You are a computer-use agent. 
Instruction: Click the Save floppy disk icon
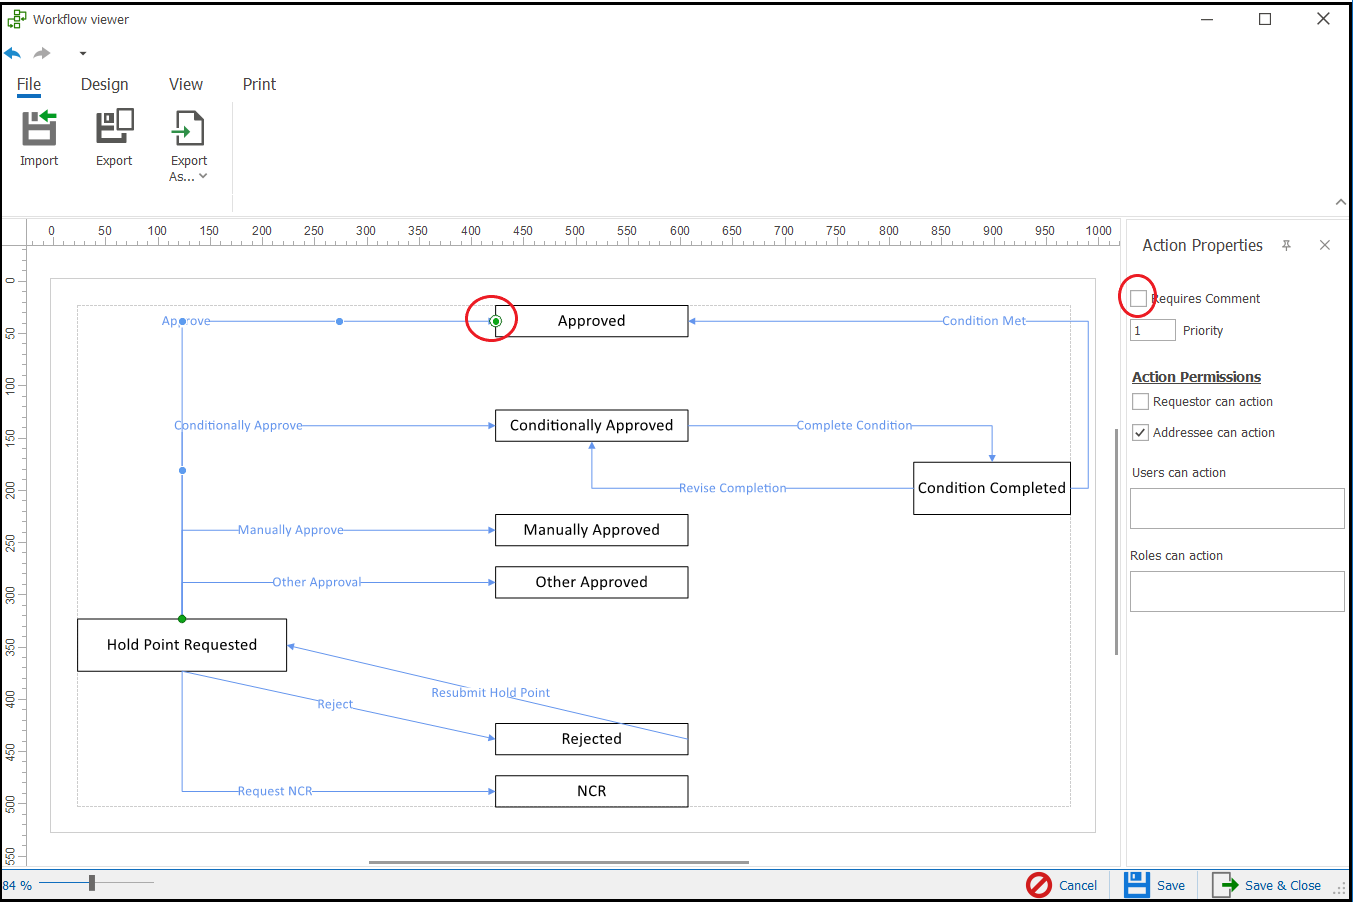(1137, 884)
